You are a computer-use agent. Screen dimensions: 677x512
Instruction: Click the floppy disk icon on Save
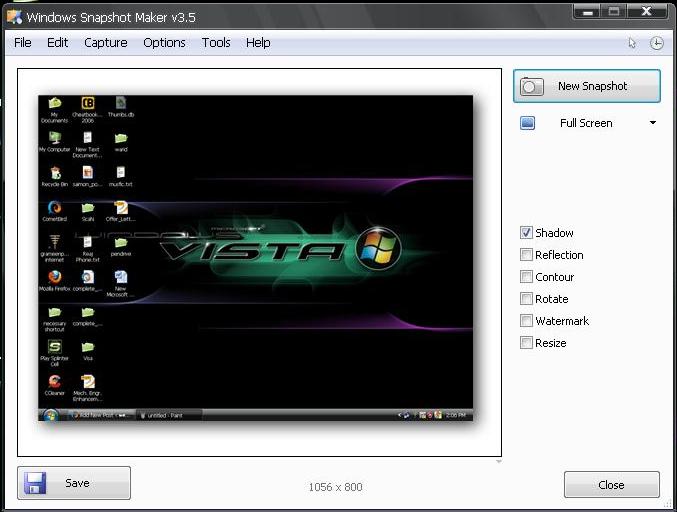click(37, 483)
